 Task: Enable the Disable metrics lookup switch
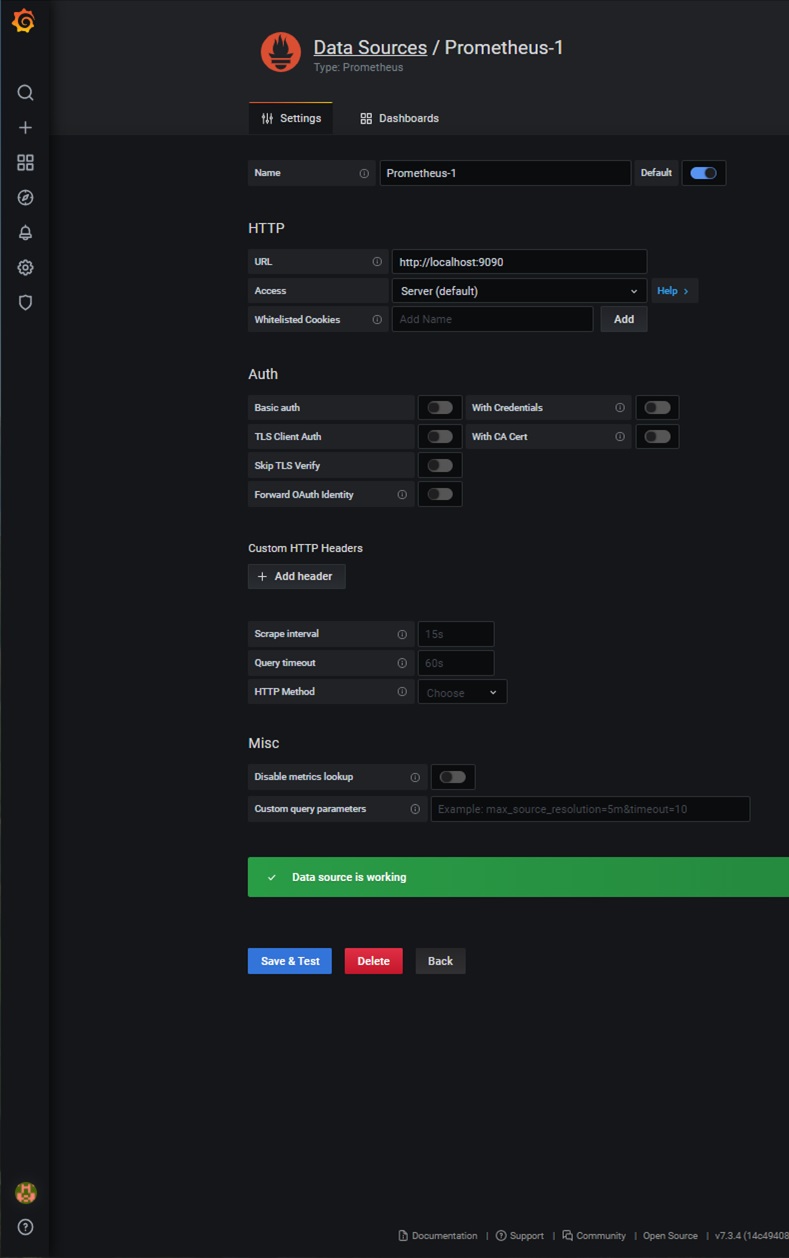pyautogui.click(x=453, y=777)
